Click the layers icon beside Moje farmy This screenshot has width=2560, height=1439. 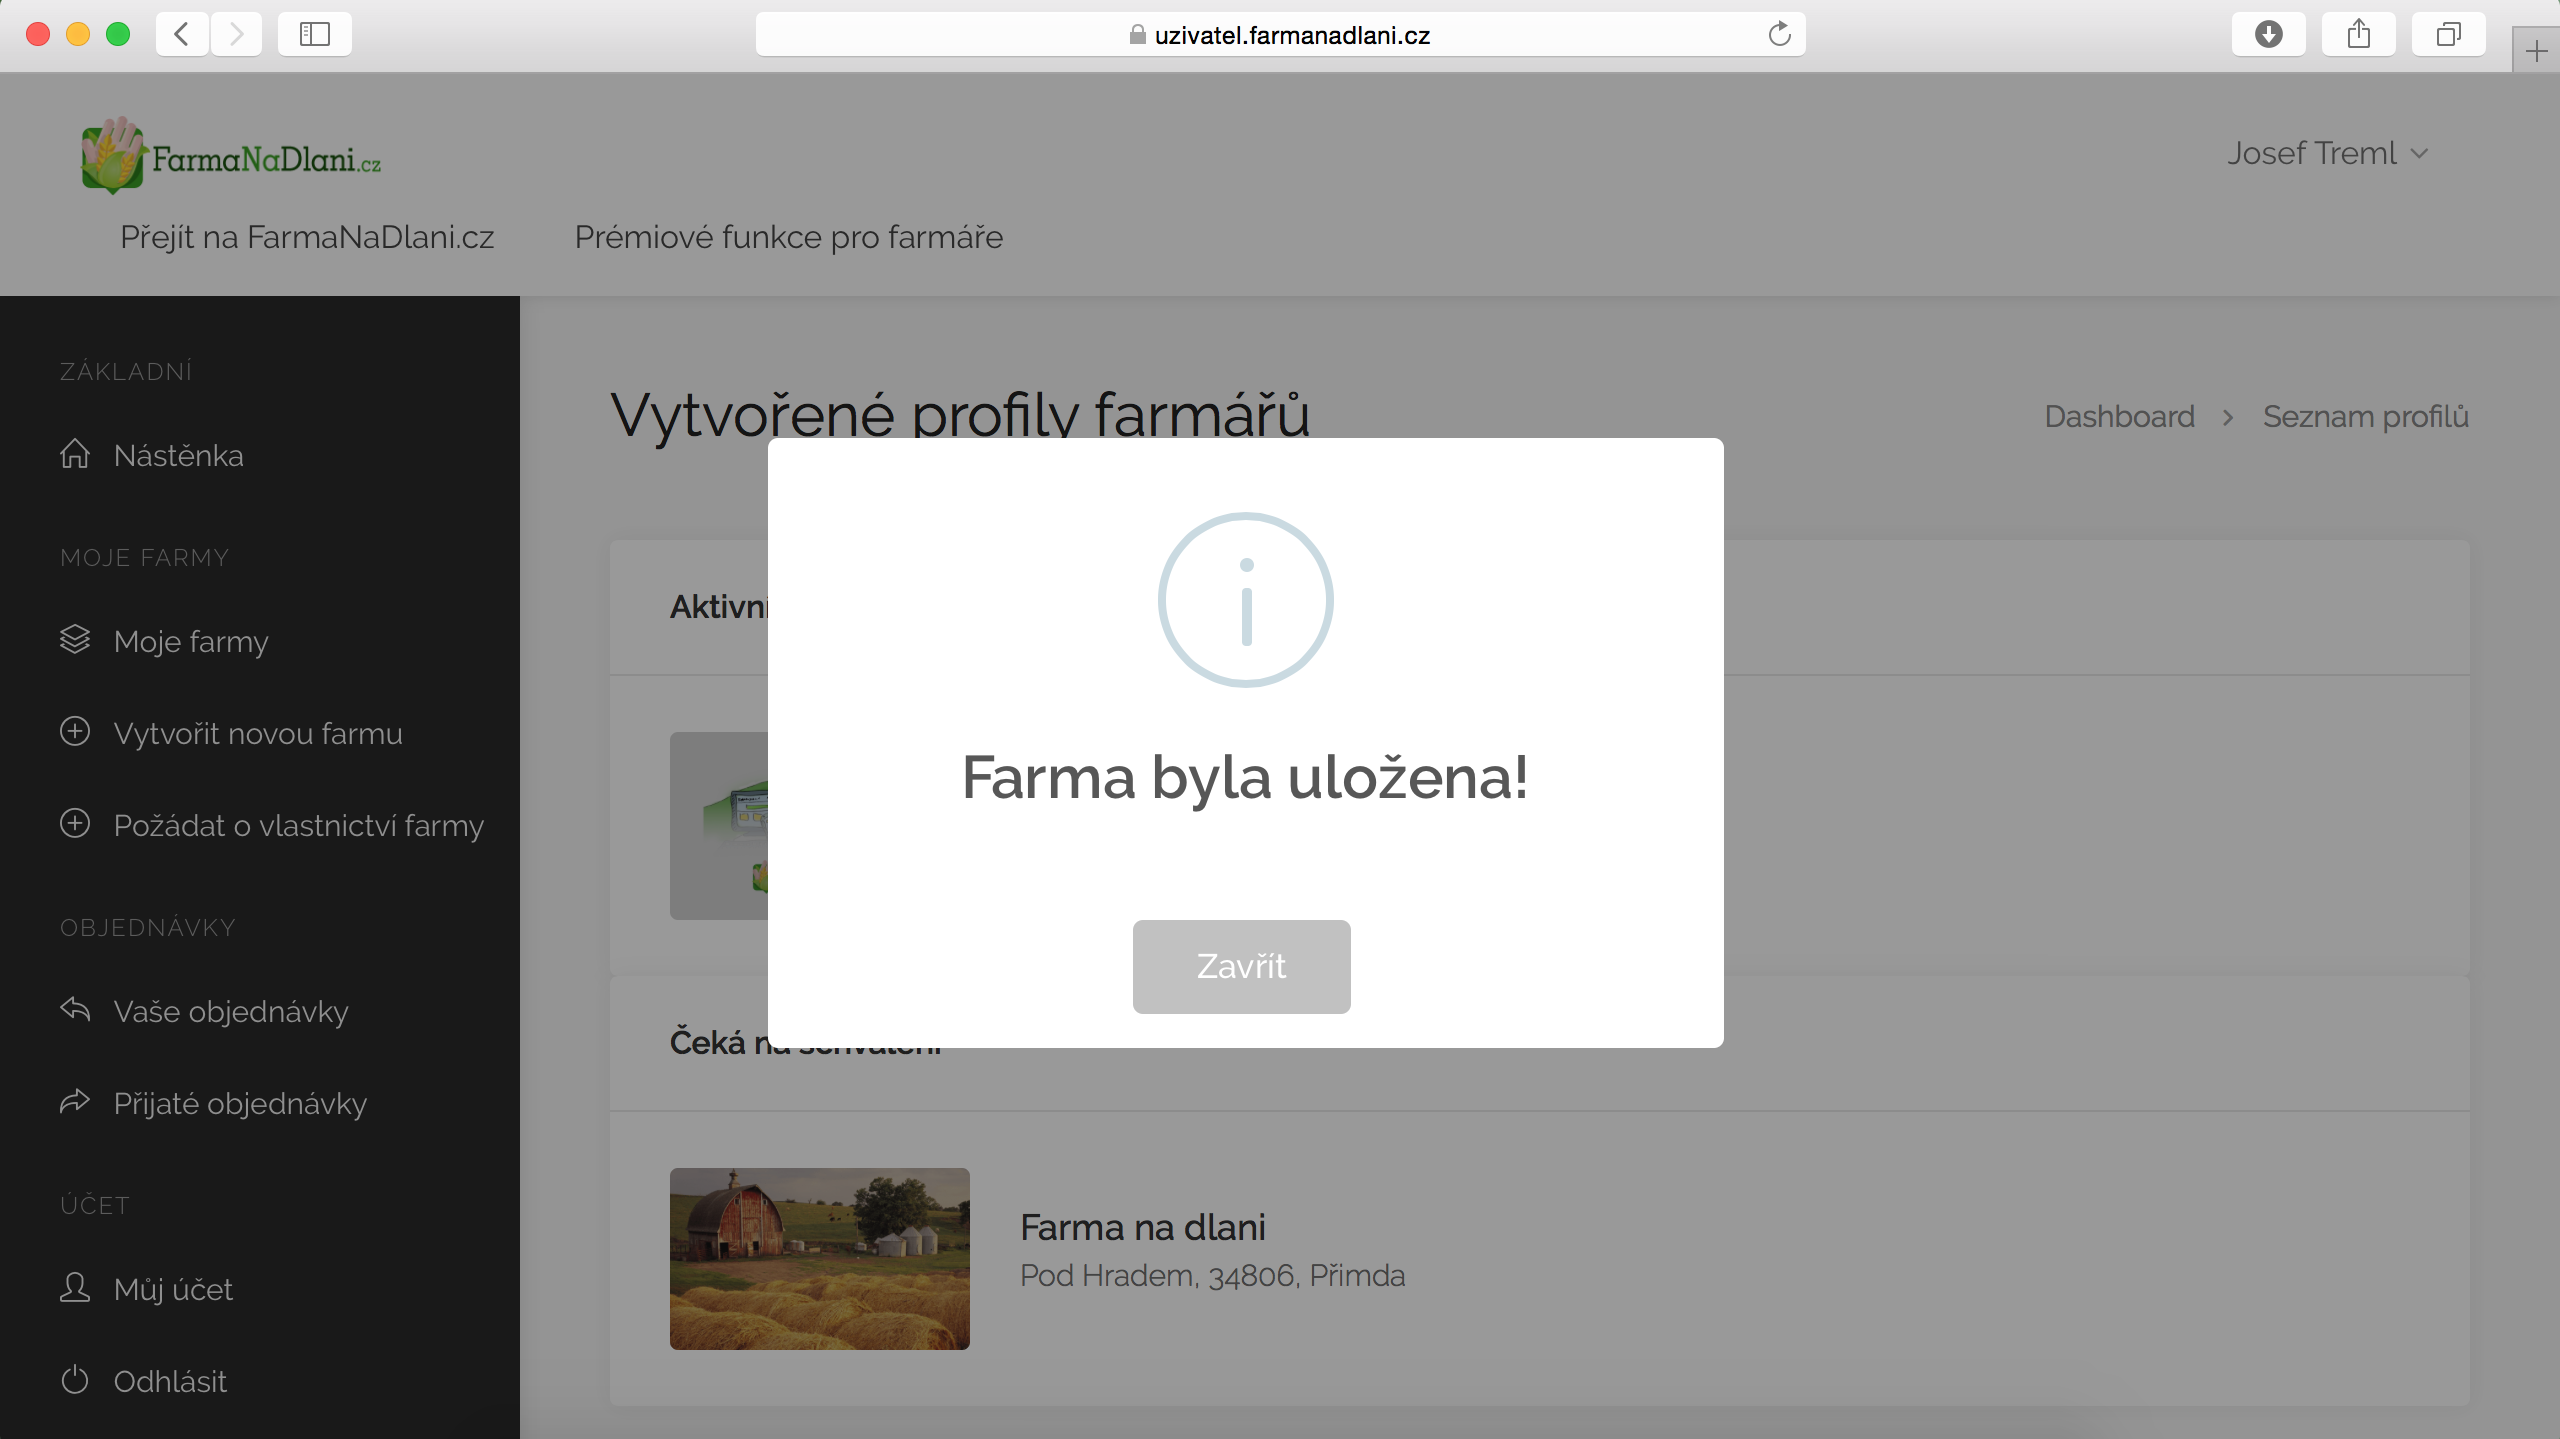click(75, 639)
